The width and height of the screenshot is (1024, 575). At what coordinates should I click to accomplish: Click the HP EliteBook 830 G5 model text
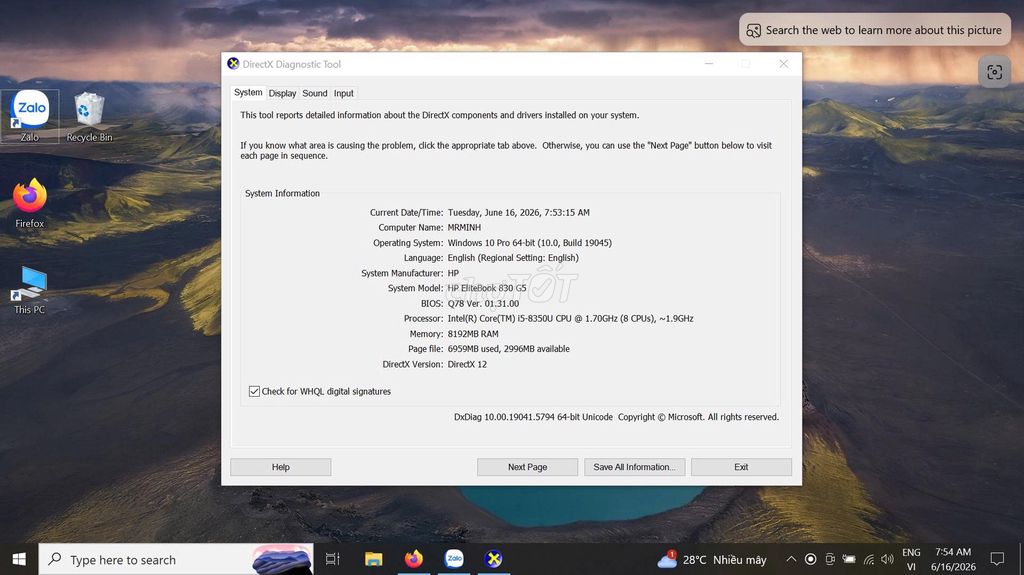pos(487,288)
